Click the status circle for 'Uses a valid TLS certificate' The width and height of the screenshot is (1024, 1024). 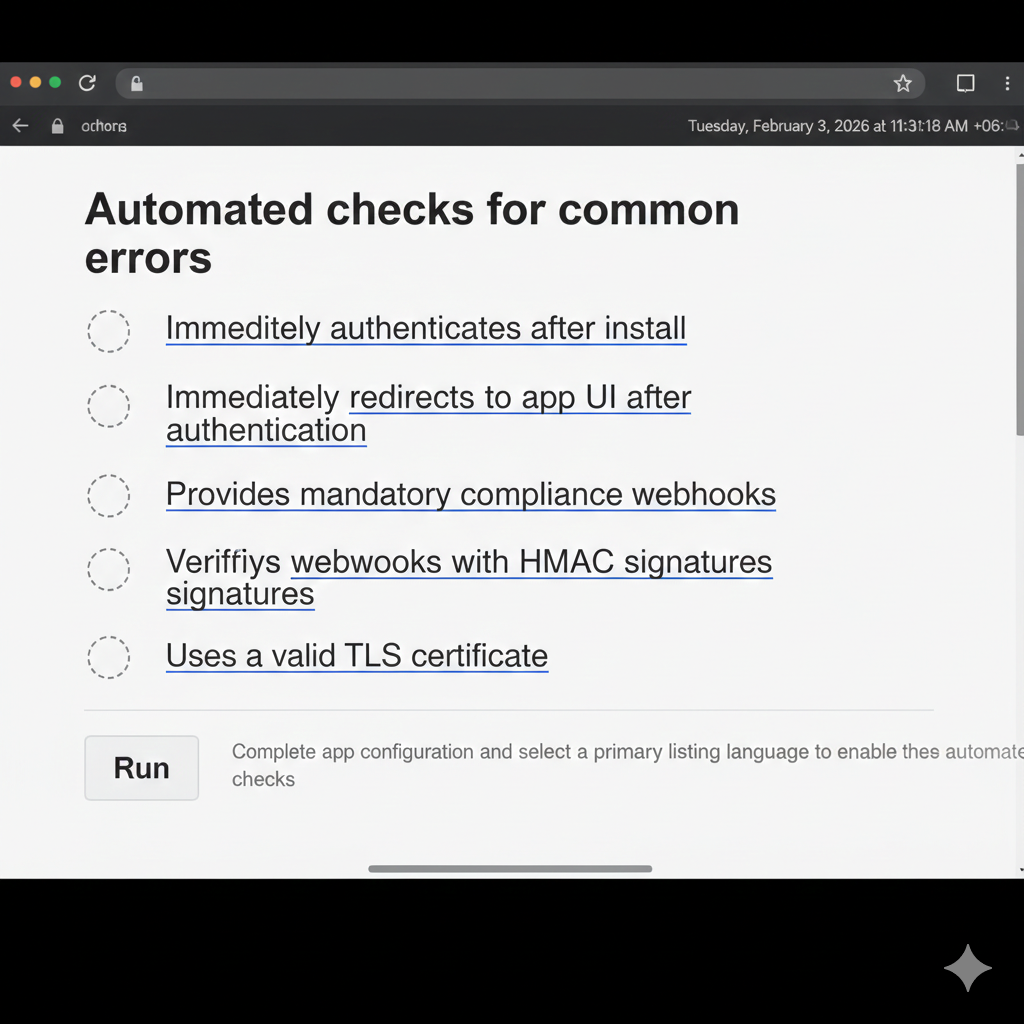point(109,657)
